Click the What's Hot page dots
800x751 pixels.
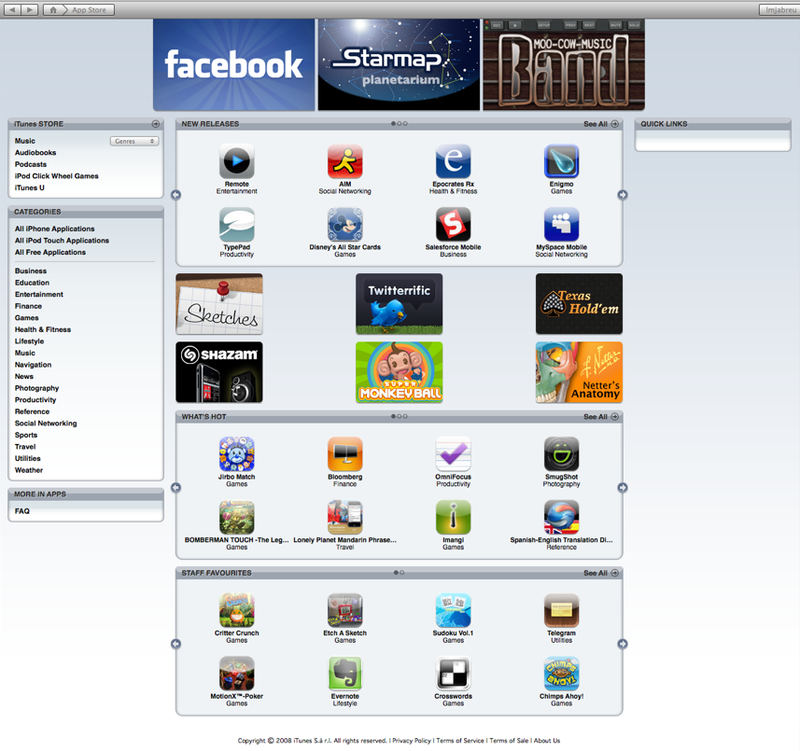pyautogui.click(x=399, y=416)
